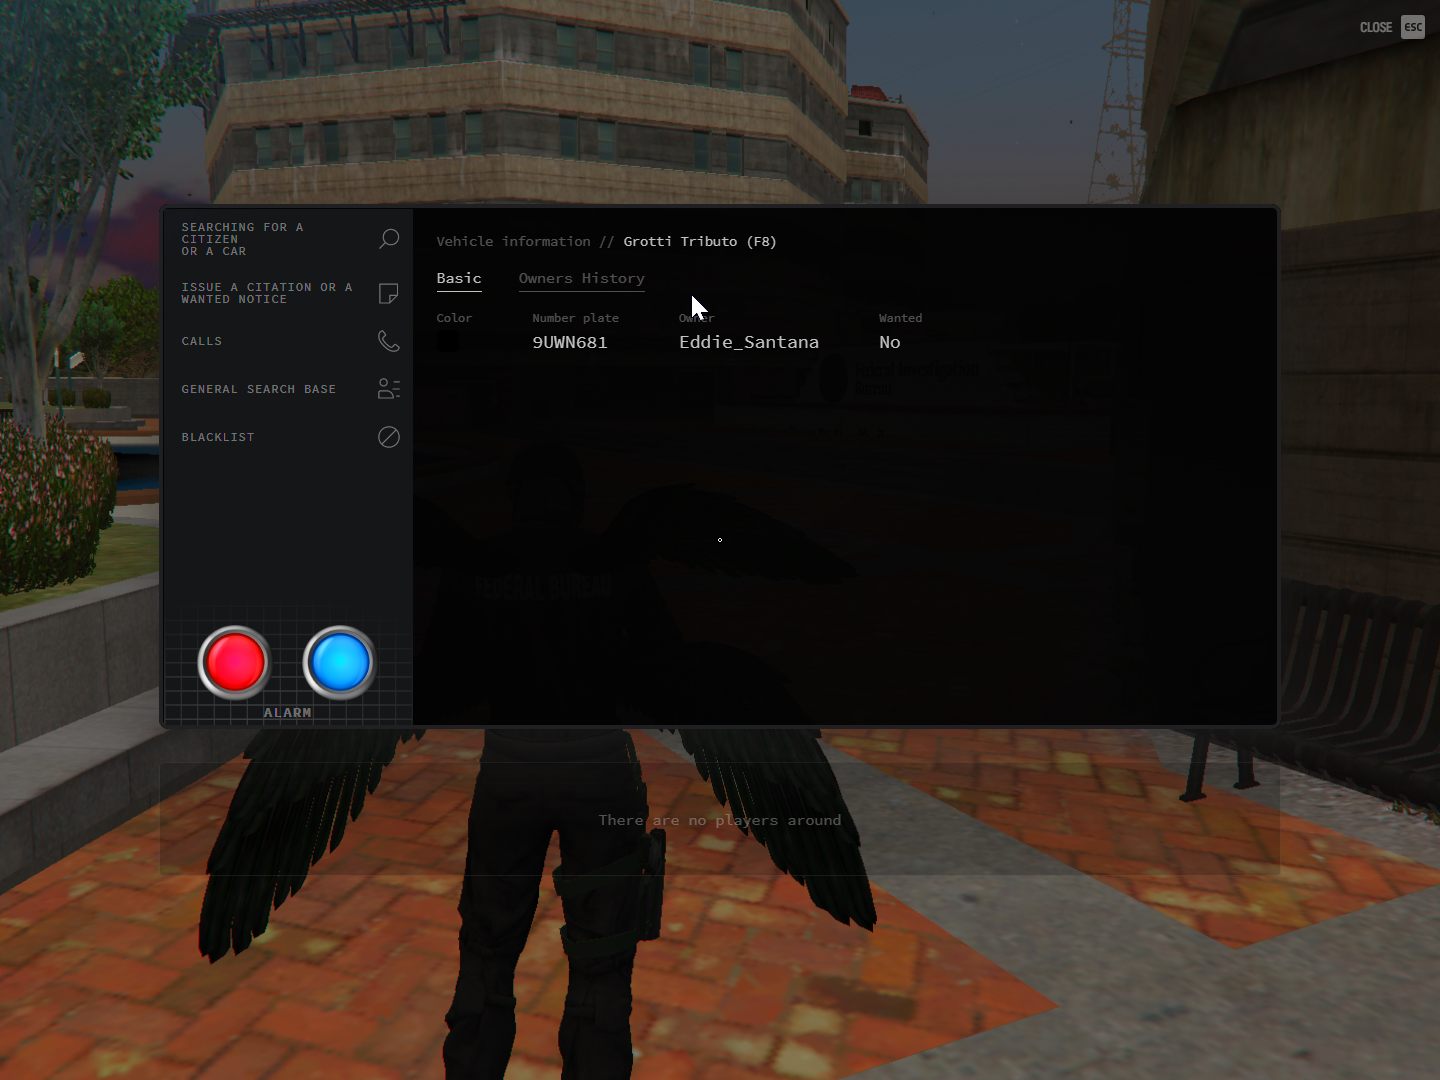
Task: Click the number plate 9UWN681
Action: tap(570, 342)
